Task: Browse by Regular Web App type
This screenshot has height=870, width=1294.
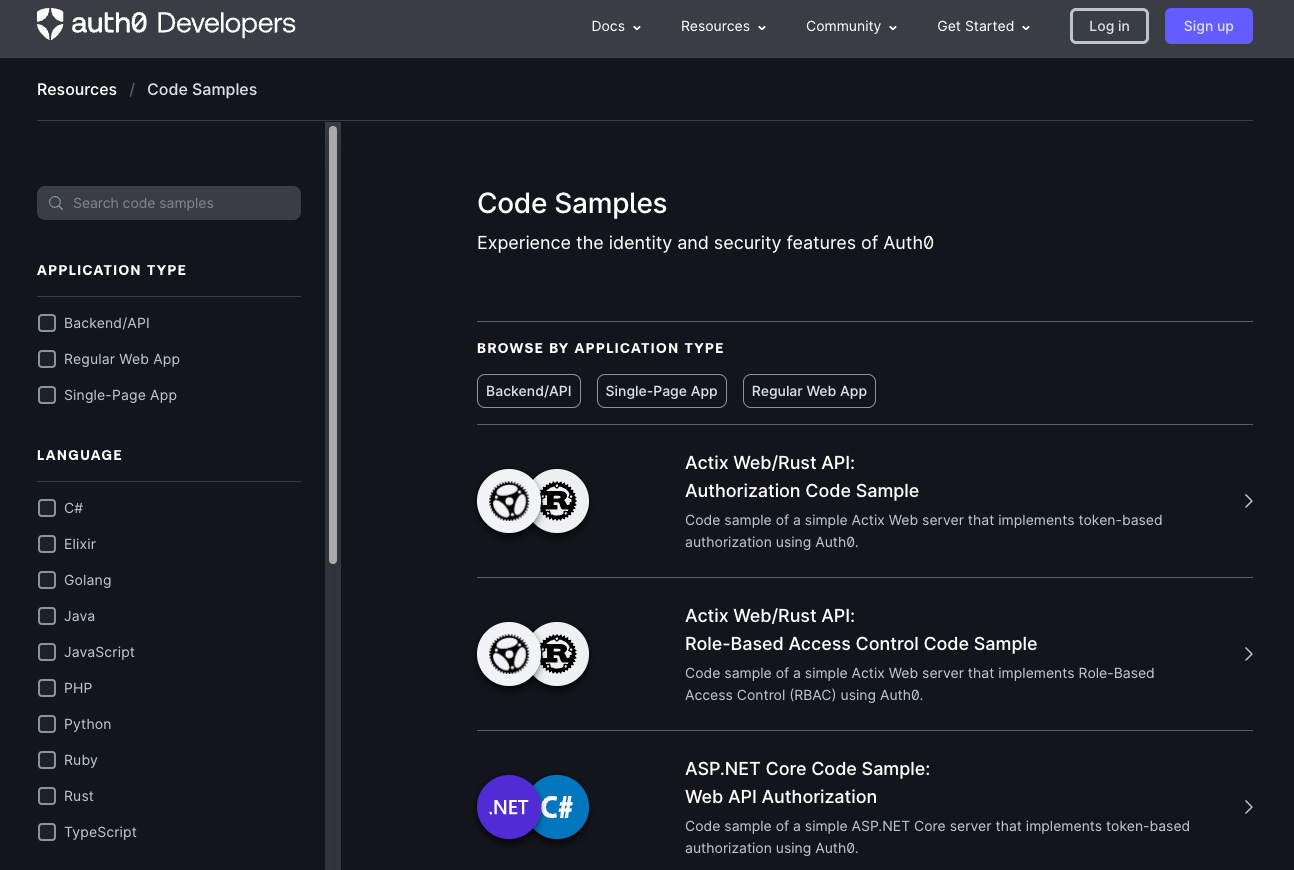Action: click(809, 391)
